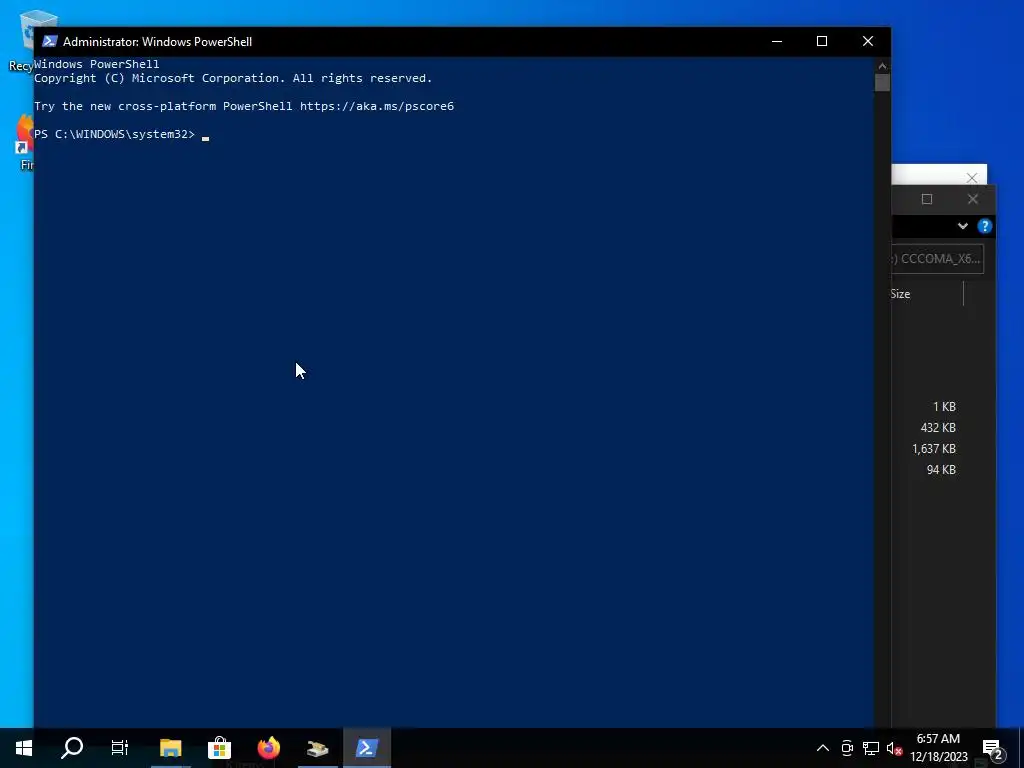The width and height of the screenshot is (1024, 768).
Task: Switch to File Explorer from the taskbar
Action: tap(170, 748)
